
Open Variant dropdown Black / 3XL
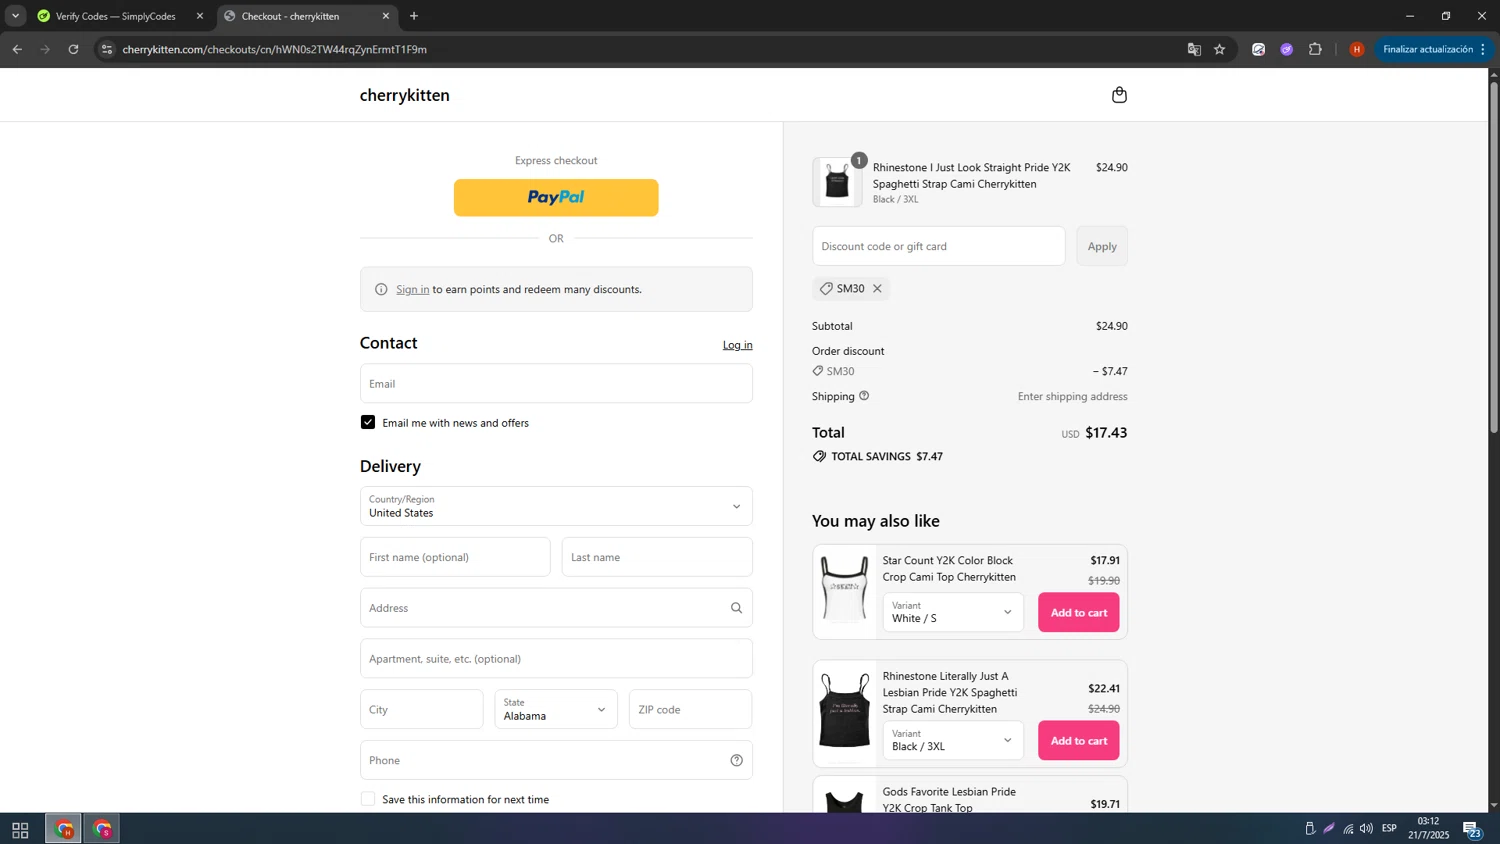point(953,740)
